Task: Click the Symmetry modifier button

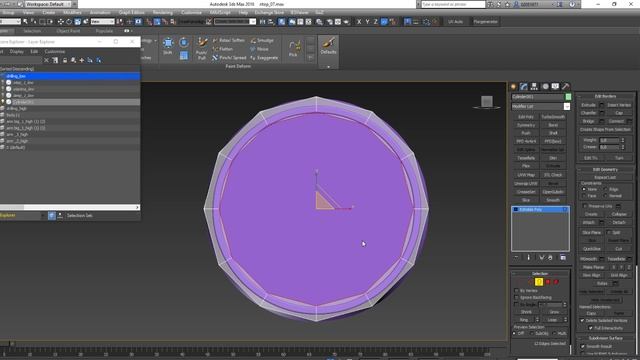Action: click(x=526, y=125)
